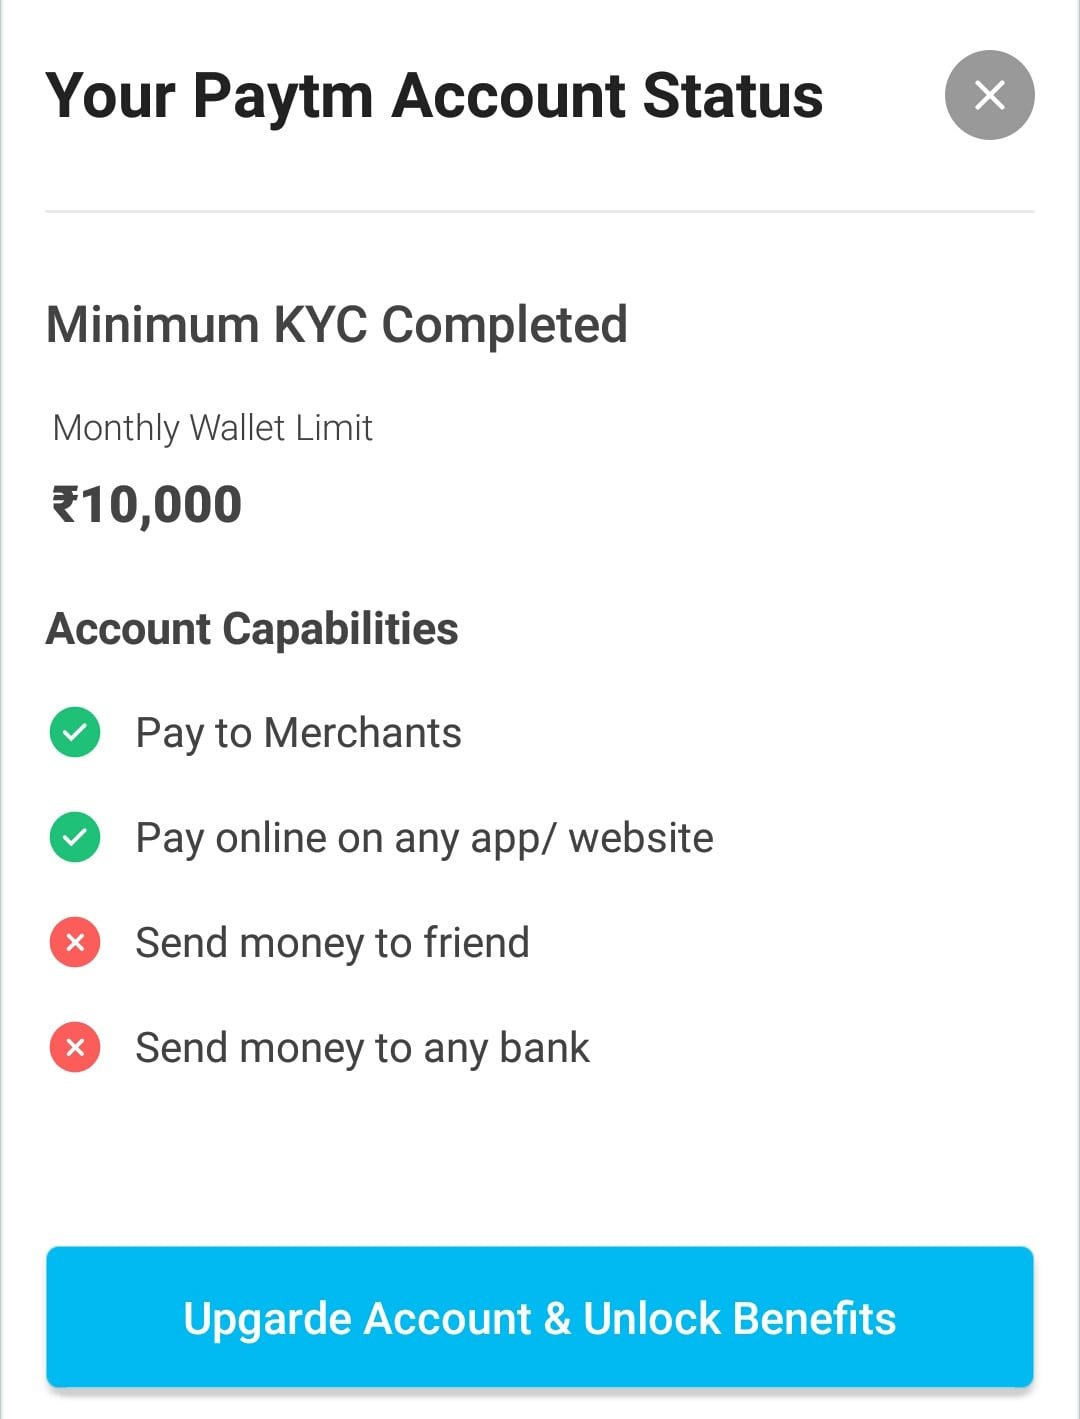Click the word KYC in the status heading
This screenshot has width=1080, height=1419.
pos(320,325)
